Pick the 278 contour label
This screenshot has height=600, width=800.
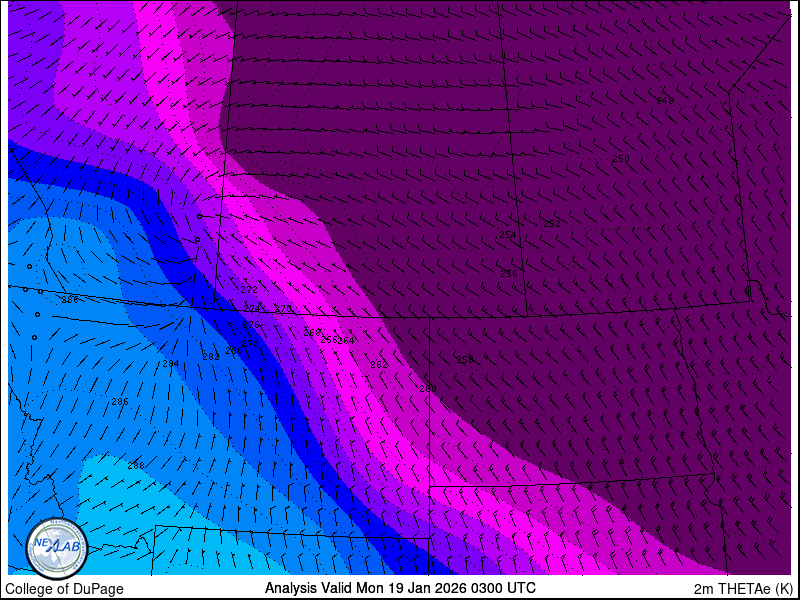pos(250,344)
